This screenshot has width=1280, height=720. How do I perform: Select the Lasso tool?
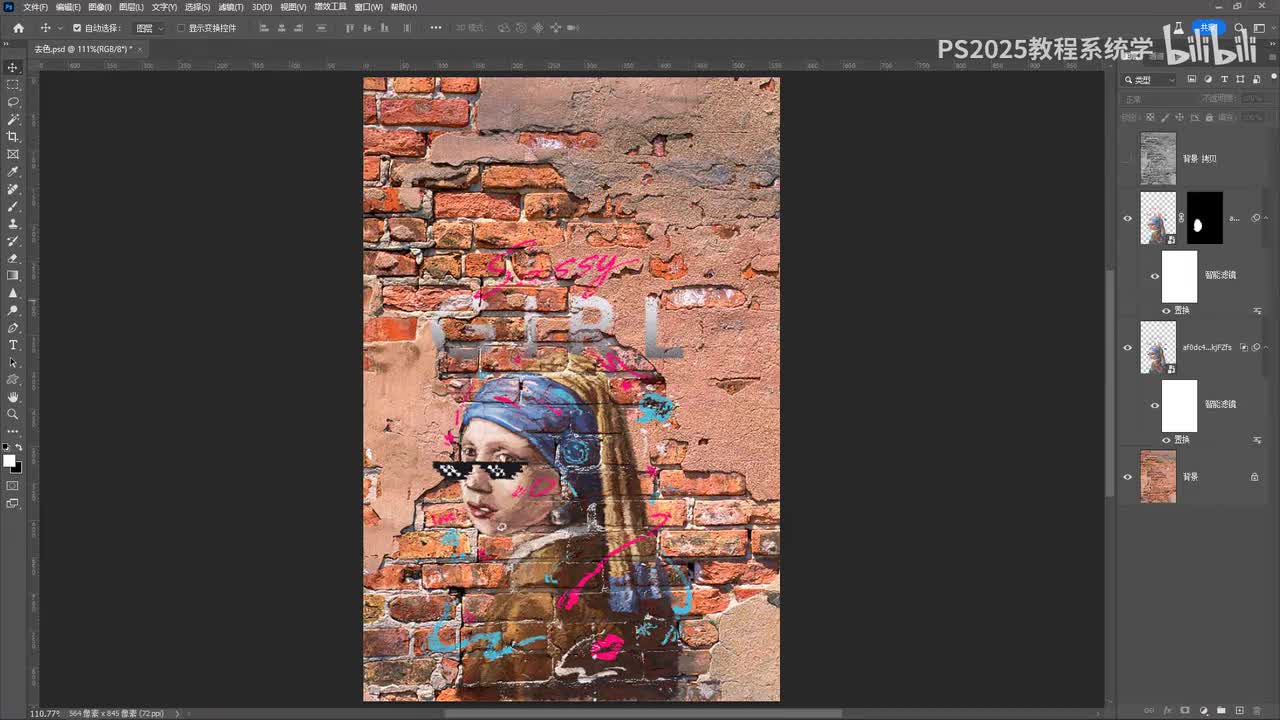(x=13, y=102)
